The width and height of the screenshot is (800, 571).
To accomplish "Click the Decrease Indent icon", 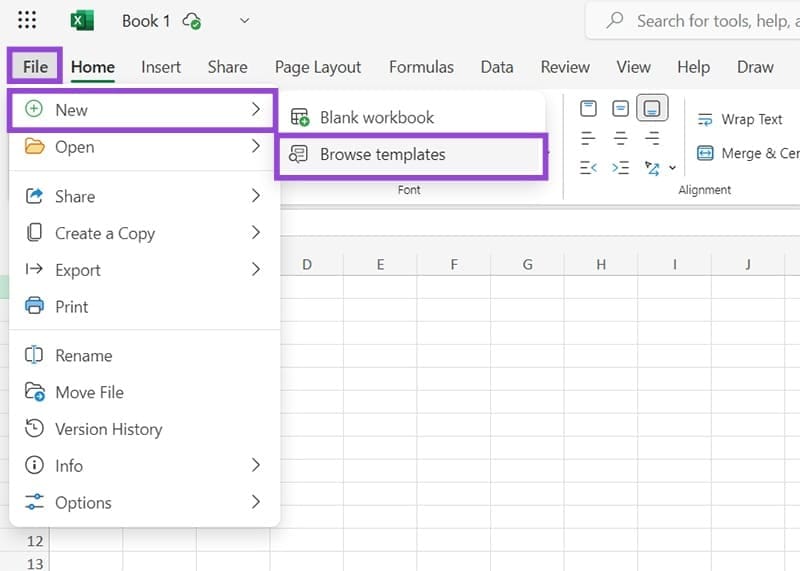I will coord(588,167).
